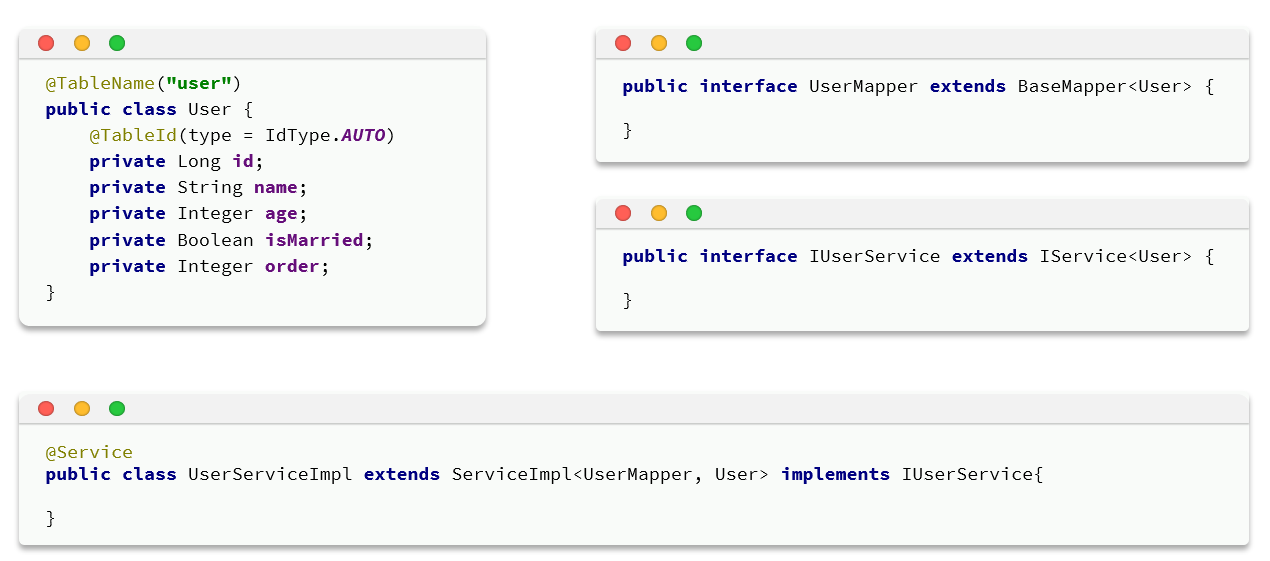Click the @TableId annotation
Screen dimensions: 1270x561
(133, 135)
